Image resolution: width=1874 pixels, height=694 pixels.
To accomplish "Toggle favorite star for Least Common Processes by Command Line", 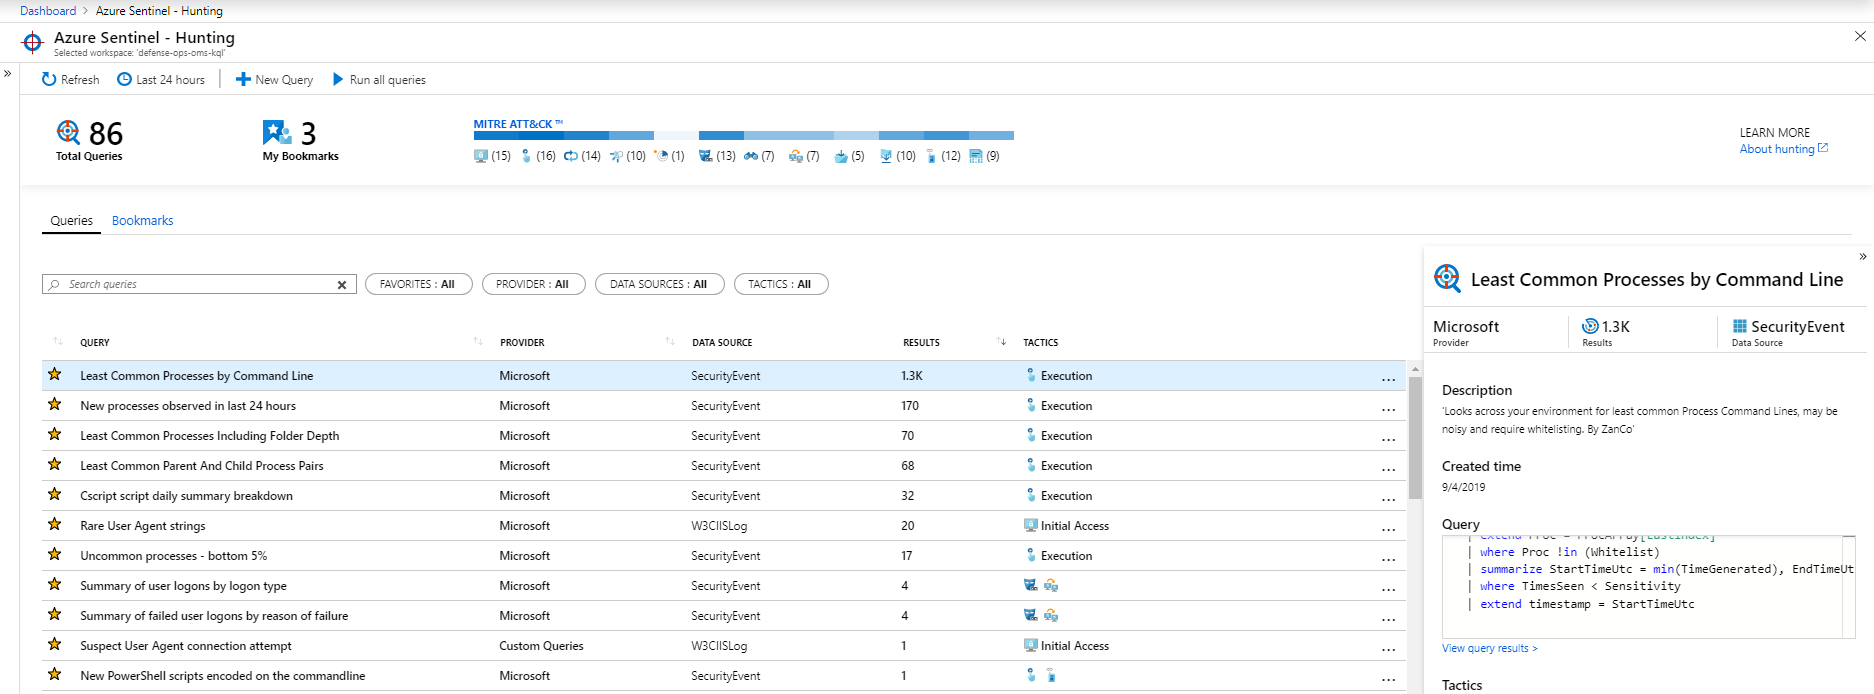I will [55, 375].
